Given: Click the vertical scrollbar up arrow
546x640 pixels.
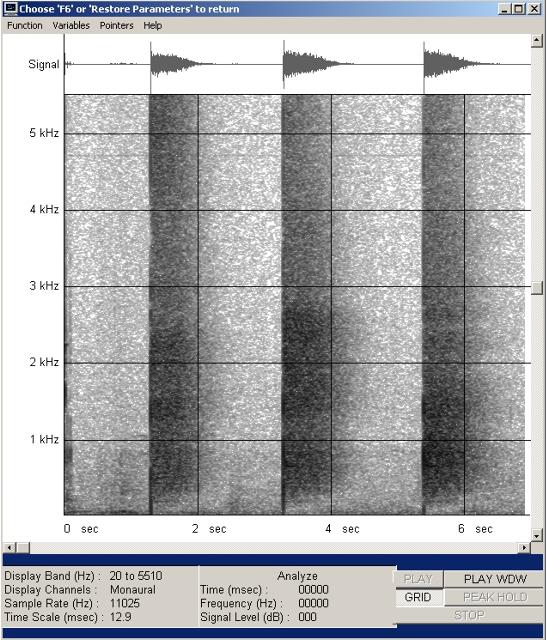Looking at the screenshot, I should (x=536, y=40).
